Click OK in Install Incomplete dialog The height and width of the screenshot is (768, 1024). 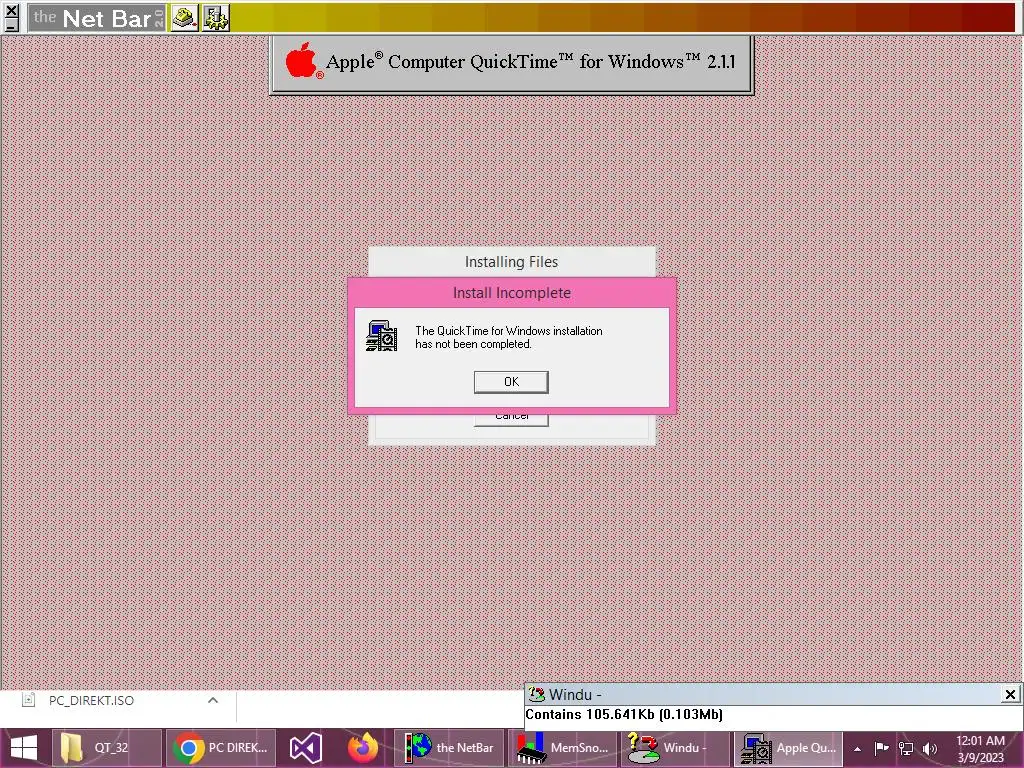pos(511,382)
